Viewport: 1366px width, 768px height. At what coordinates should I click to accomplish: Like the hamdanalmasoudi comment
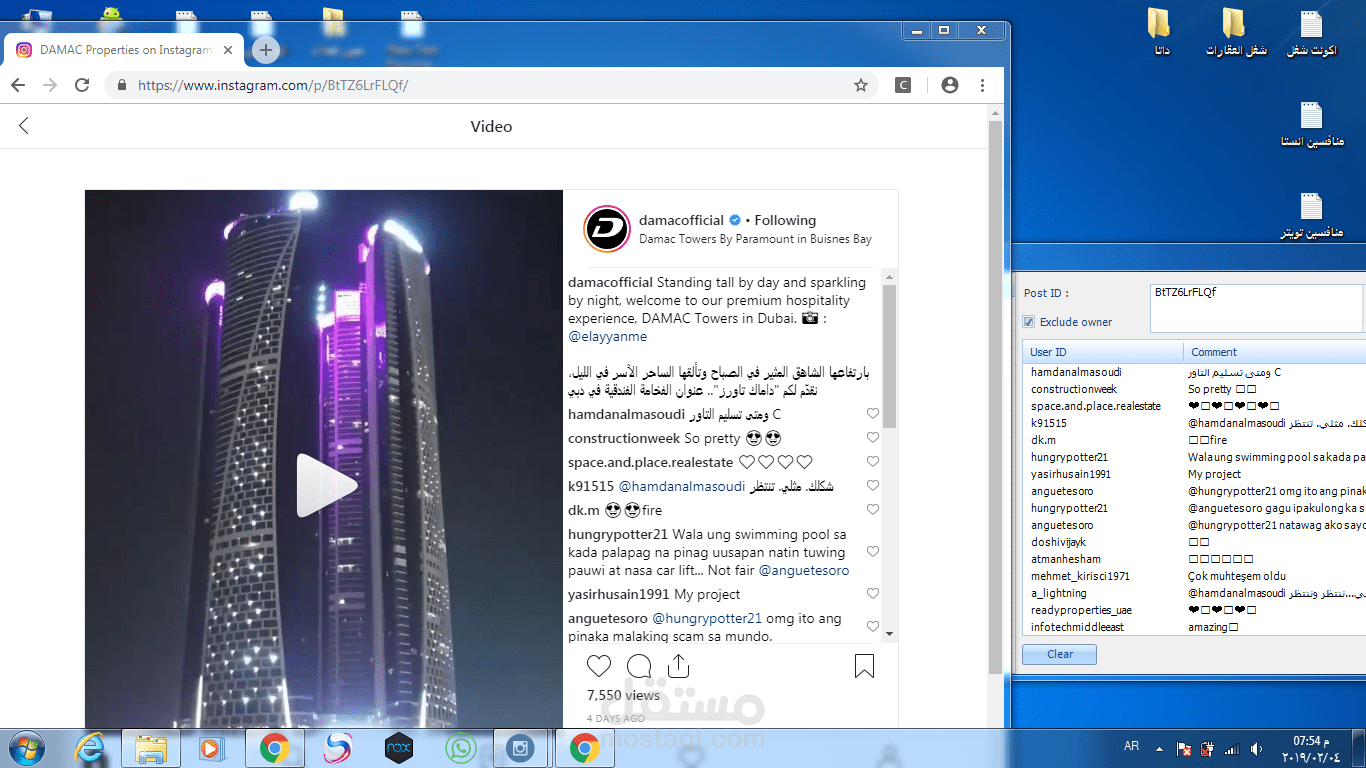(873, 414)
